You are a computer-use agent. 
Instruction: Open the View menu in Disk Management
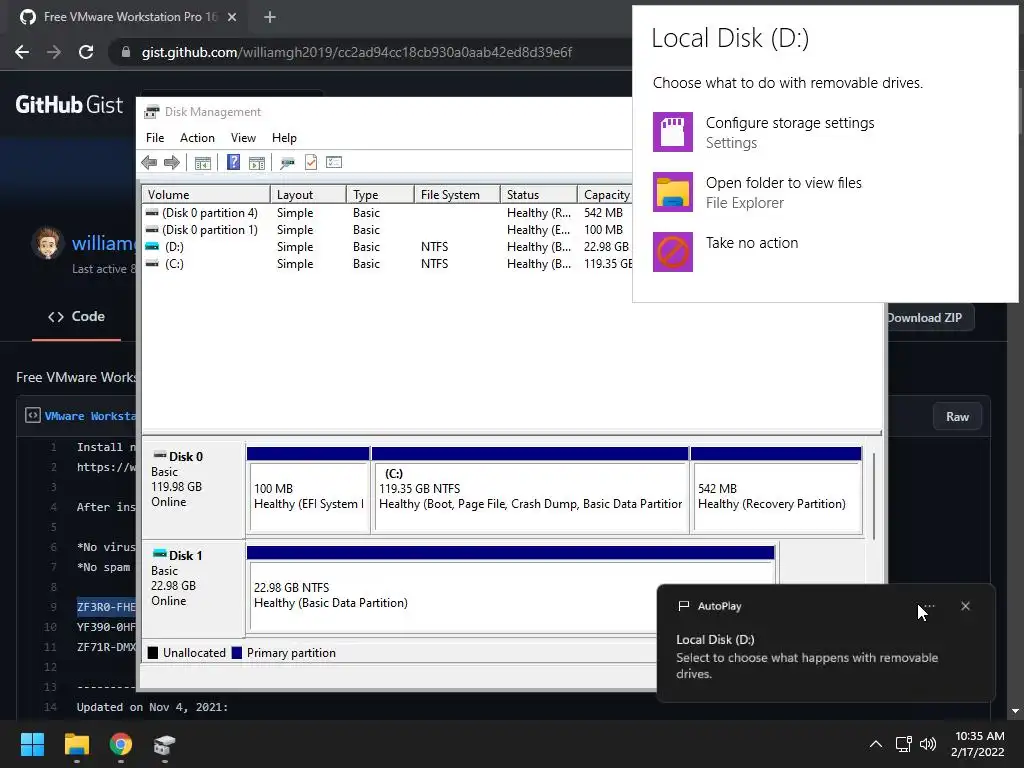click(243, 138)
